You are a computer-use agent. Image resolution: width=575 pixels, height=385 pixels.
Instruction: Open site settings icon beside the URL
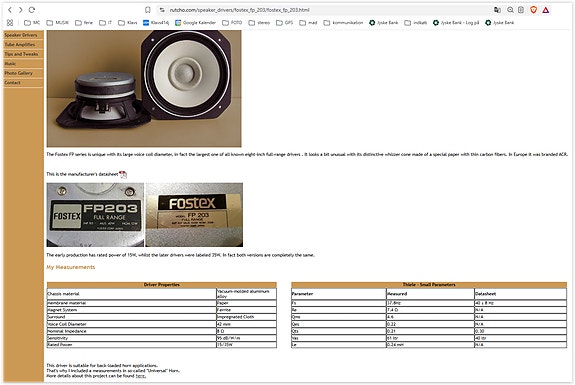162,10
